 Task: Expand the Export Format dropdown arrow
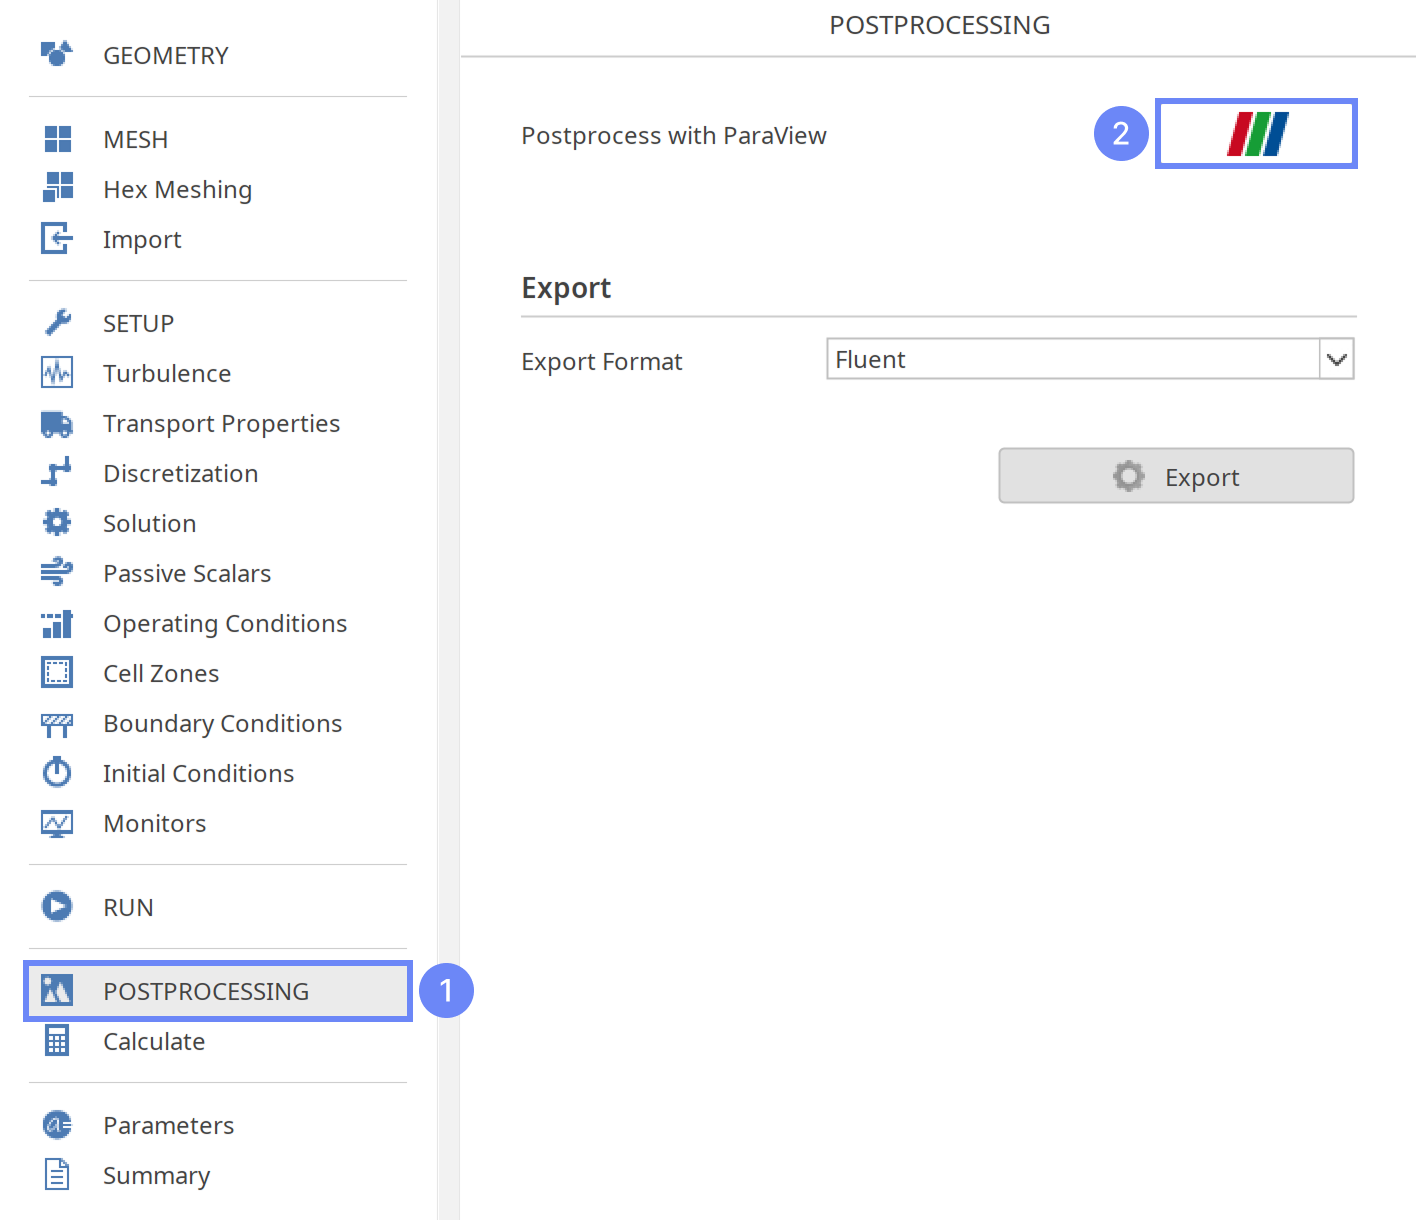pyautogui.click(x=1336, y=360)
